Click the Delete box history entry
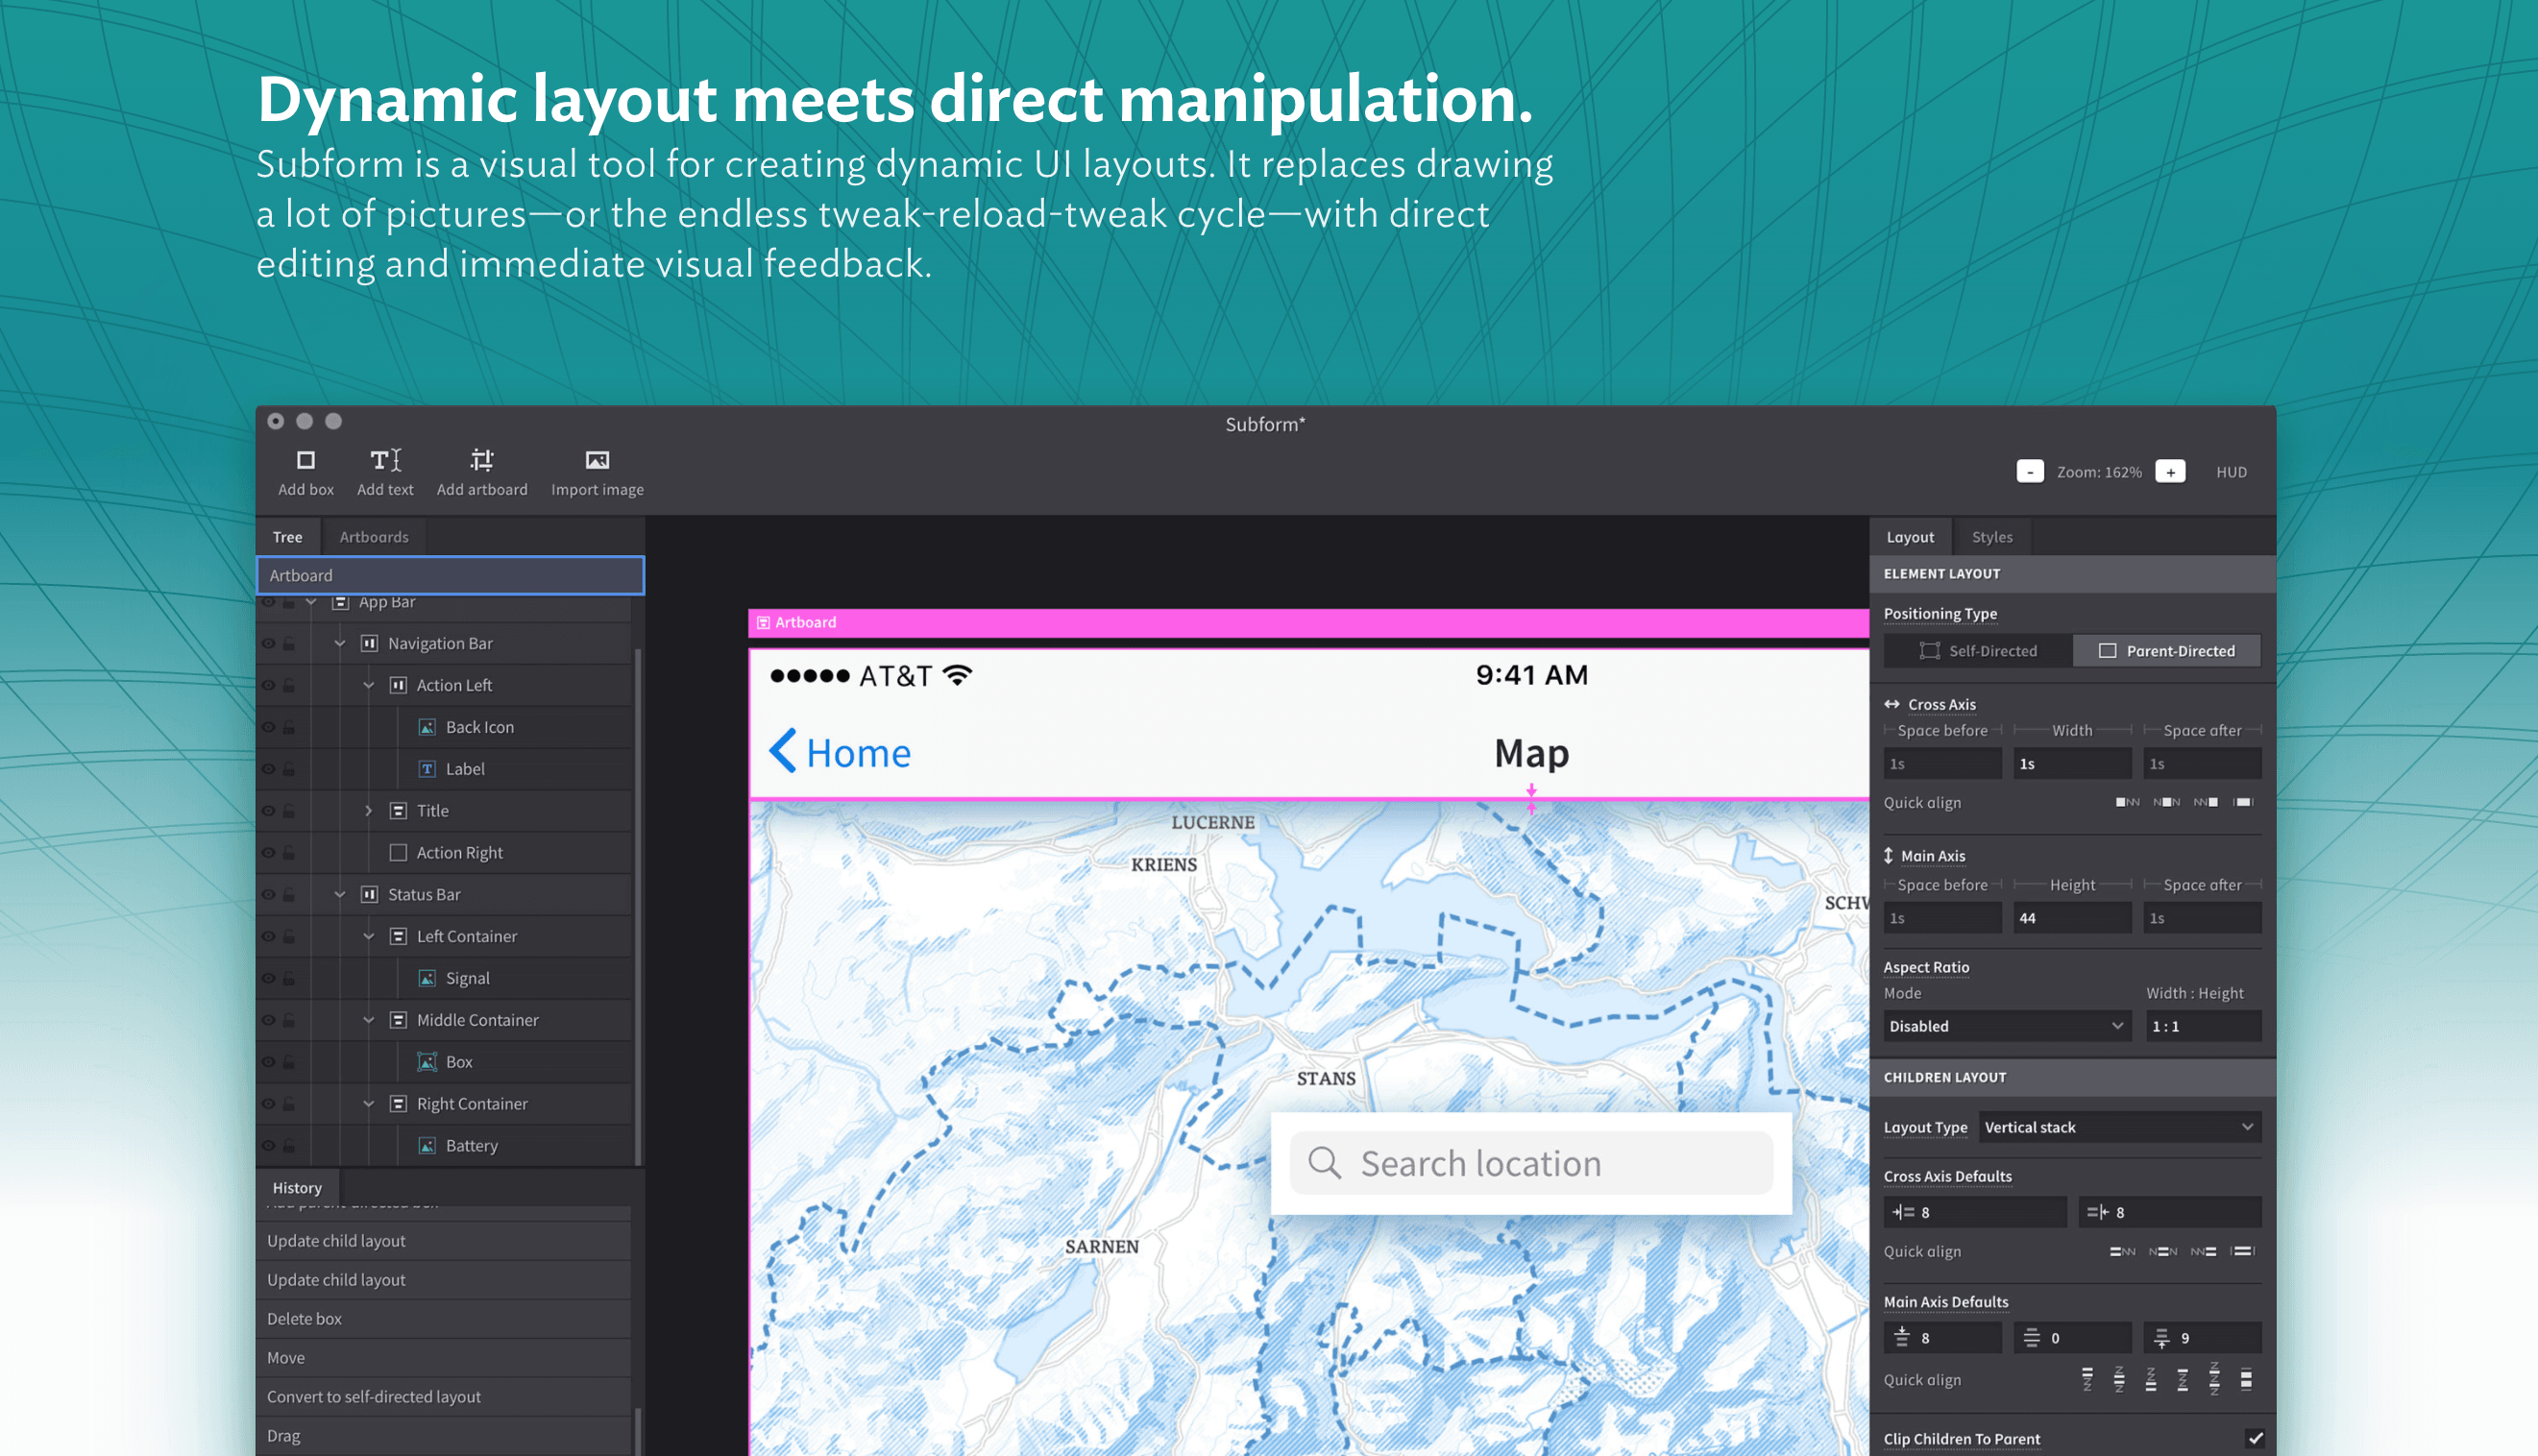Viewport: 2538px width, 1456px height. tap(443, 1319)
